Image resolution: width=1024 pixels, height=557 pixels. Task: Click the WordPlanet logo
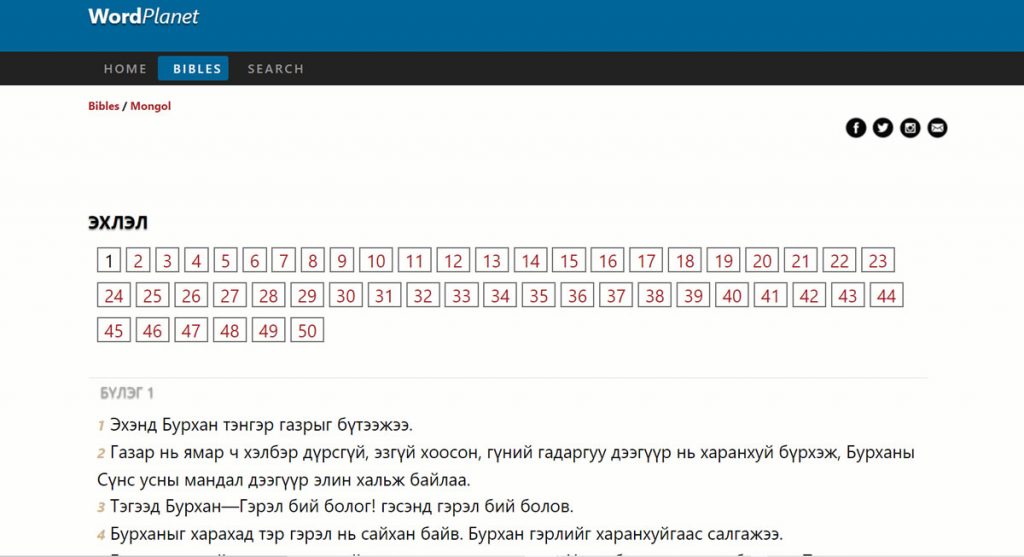[x=143, y=16]
